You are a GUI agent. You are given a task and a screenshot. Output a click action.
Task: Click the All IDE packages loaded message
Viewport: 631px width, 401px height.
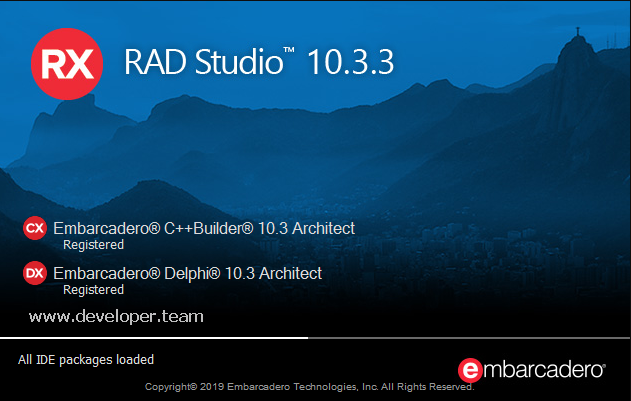(86, 358)
